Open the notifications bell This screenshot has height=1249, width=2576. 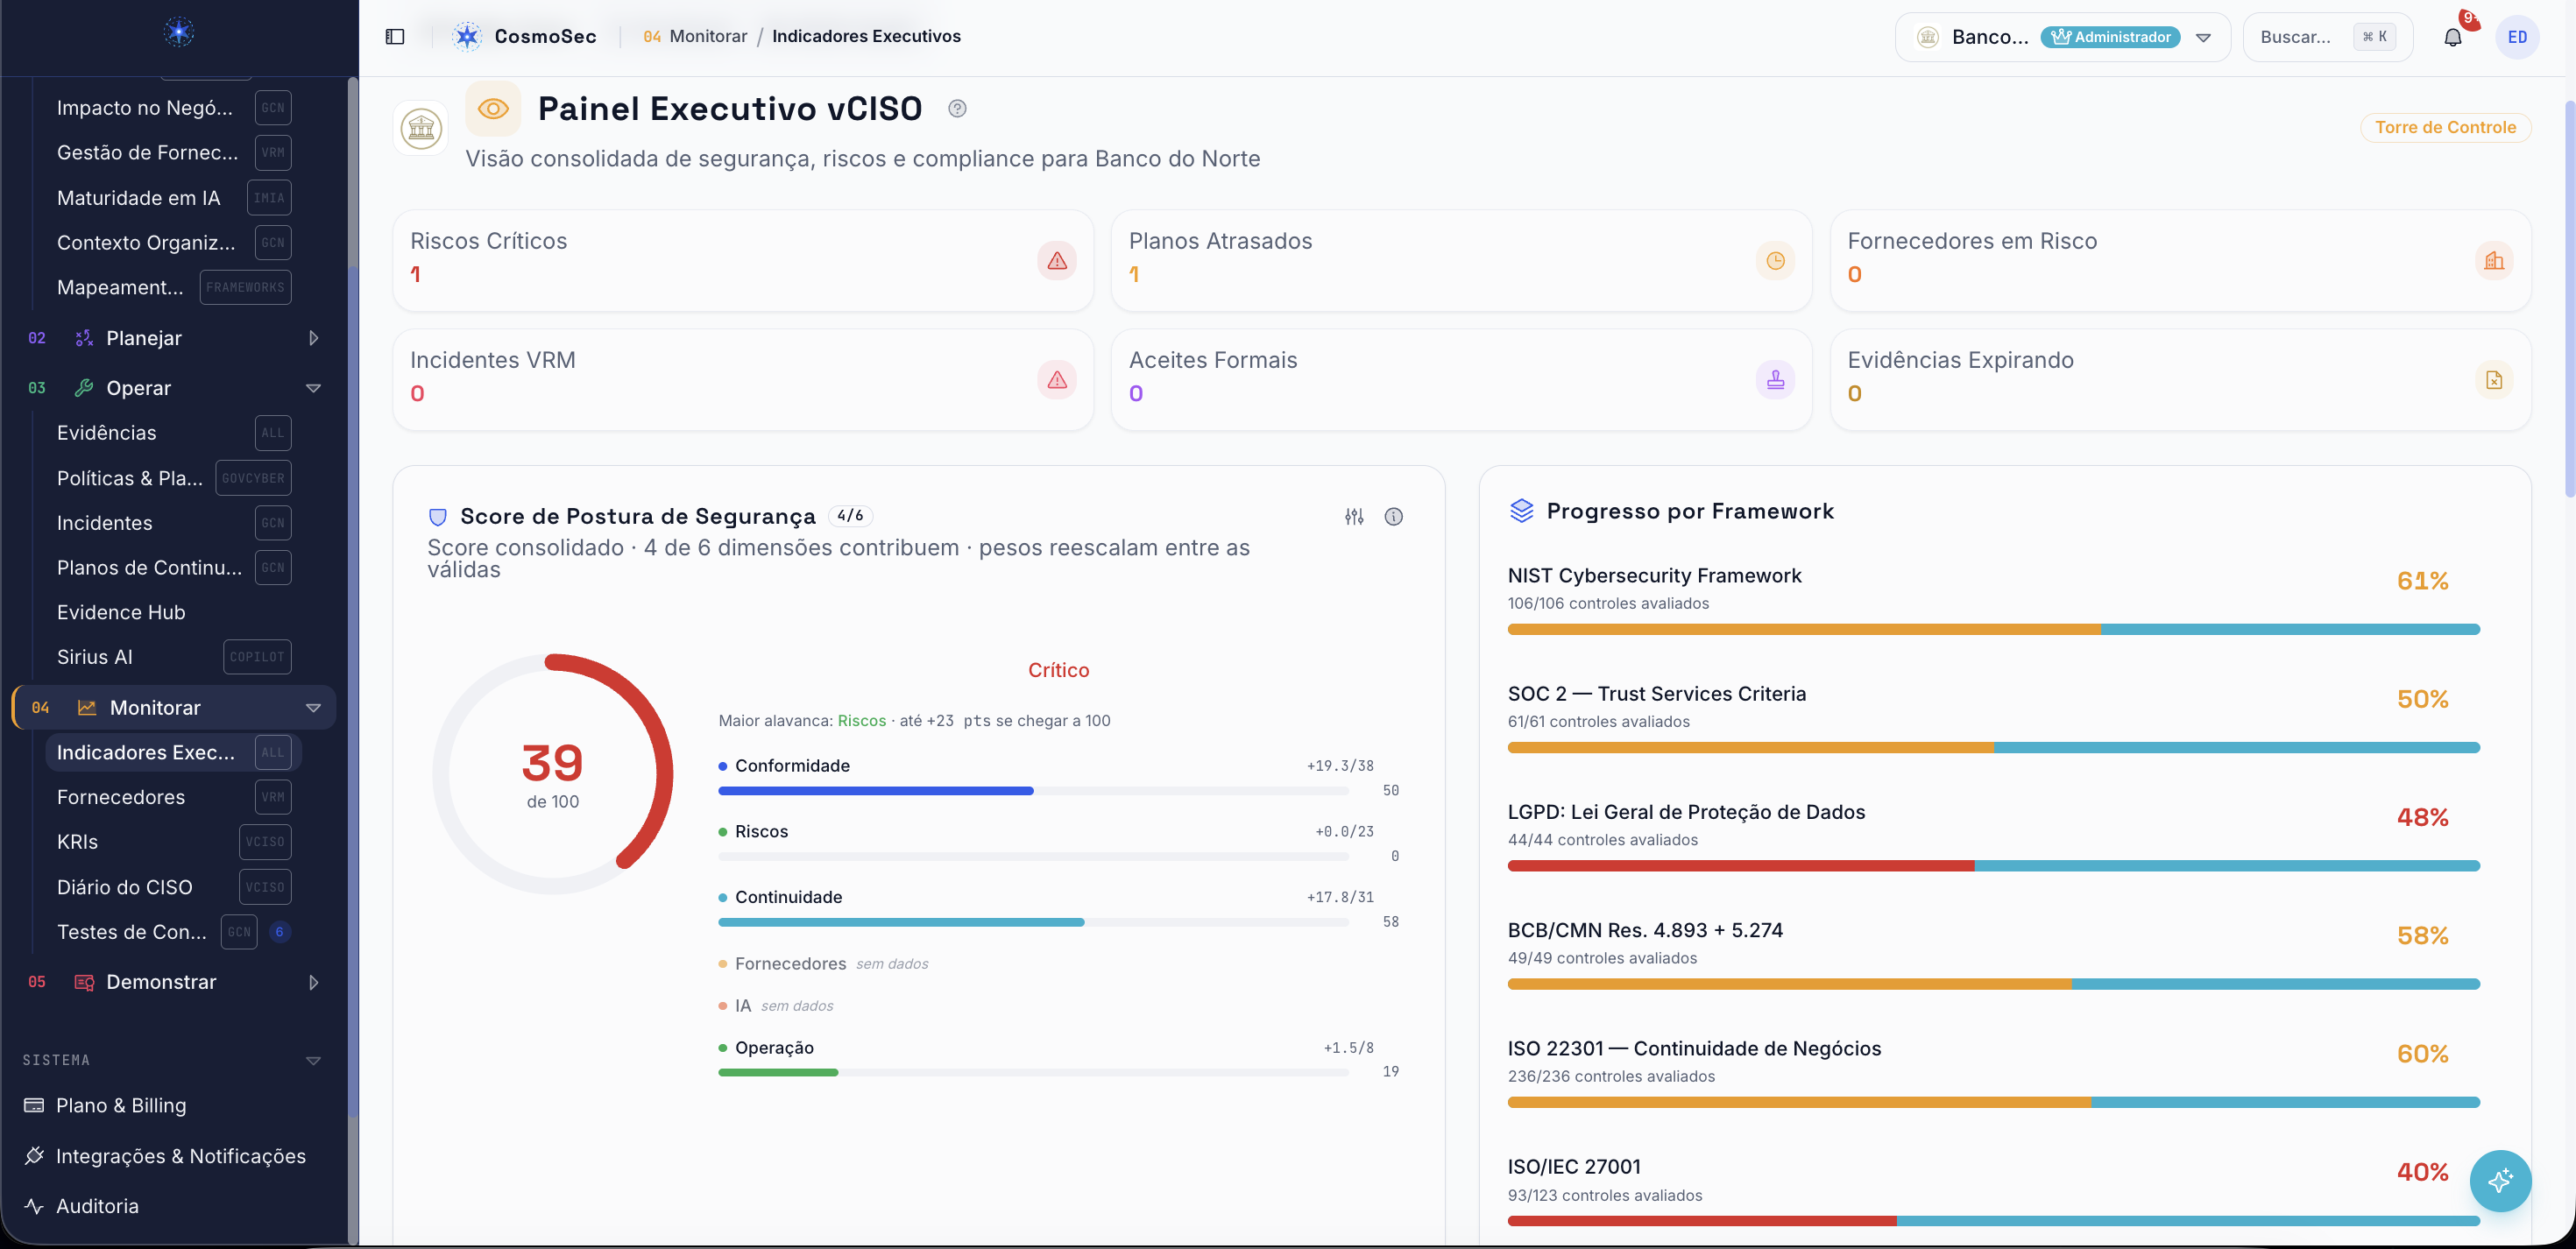[2452, 37]
